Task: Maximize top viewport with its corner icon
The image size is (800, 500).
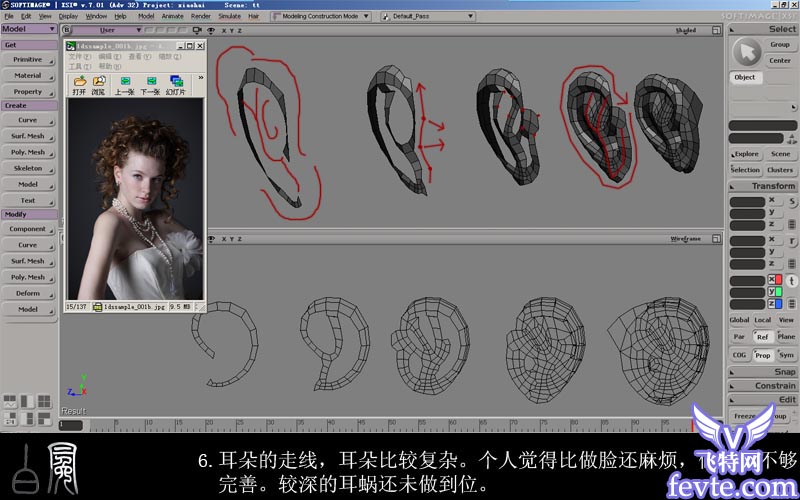Action: 716,31
